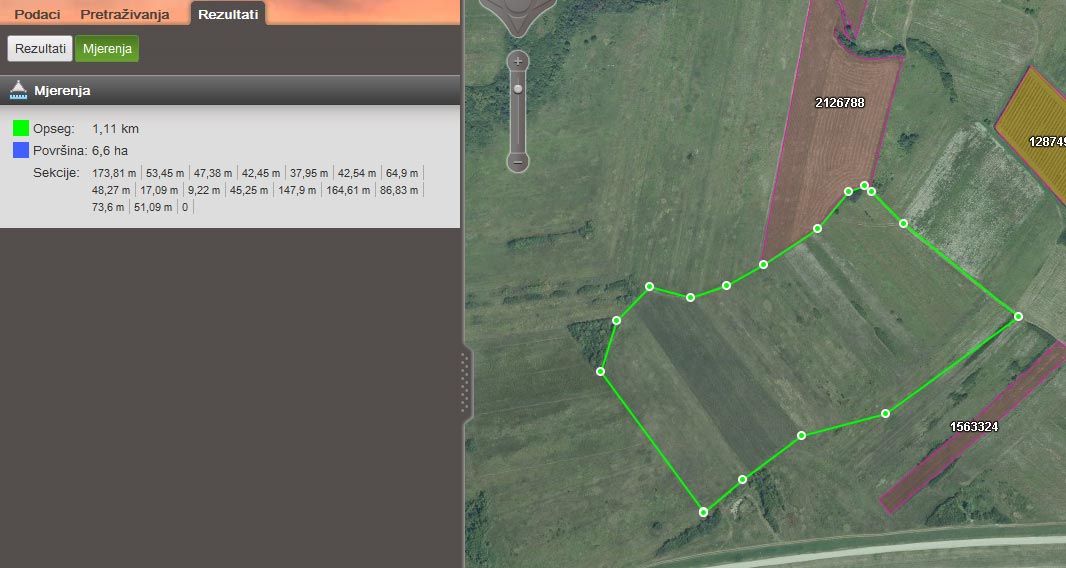Click the Mjerenja panel header icon
The height and width of the screenshot is (568, 1066).
click(x=18, y=90)
